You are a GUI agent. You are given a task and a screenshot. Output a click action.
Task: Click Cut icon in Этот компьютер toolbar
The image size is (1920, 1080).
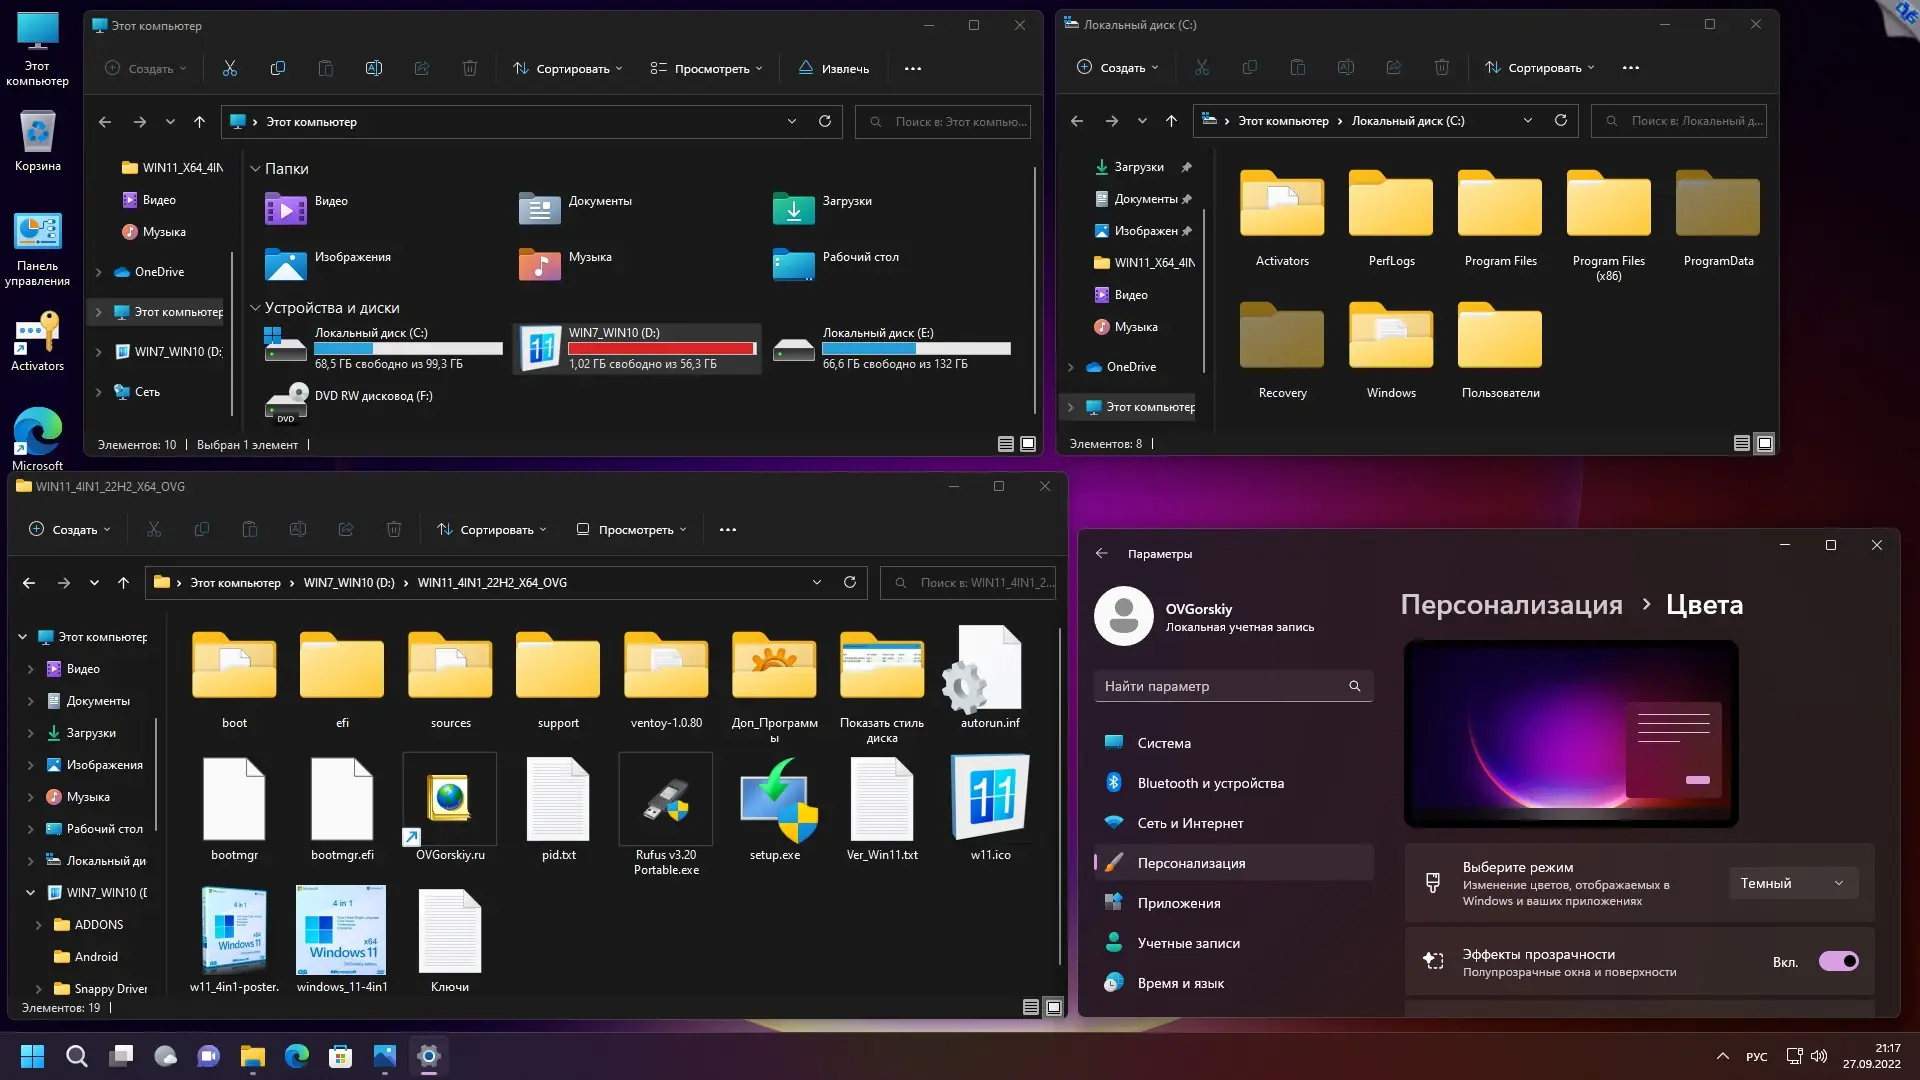pyautogui.click(x=229, y=68)
